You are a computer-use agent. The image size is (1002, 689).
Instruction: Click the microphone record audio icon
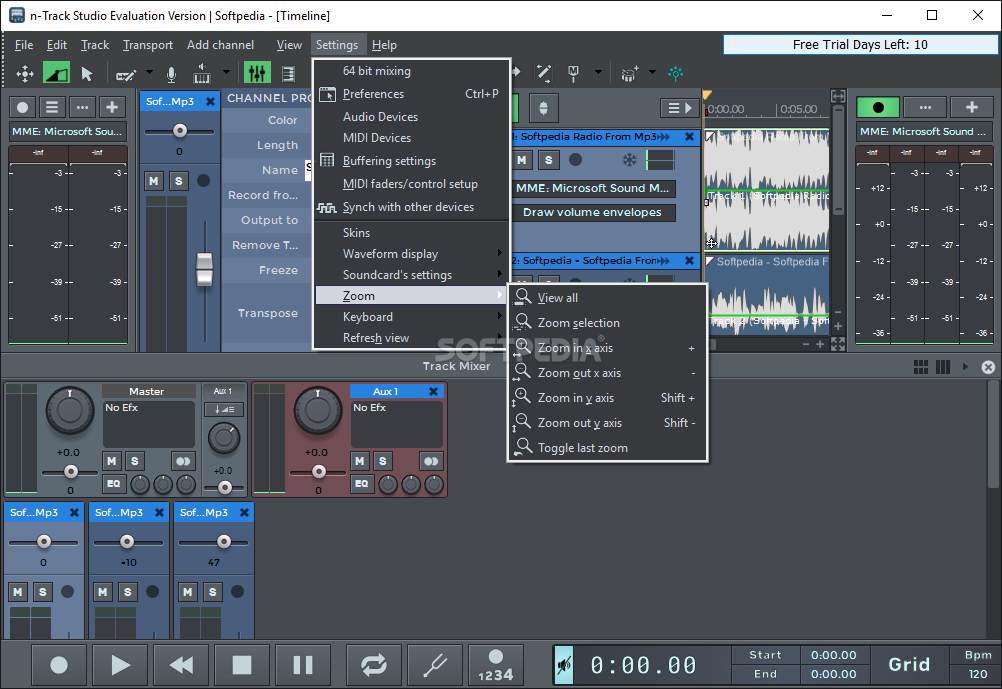pyautogui.click(x=171, y=74)
